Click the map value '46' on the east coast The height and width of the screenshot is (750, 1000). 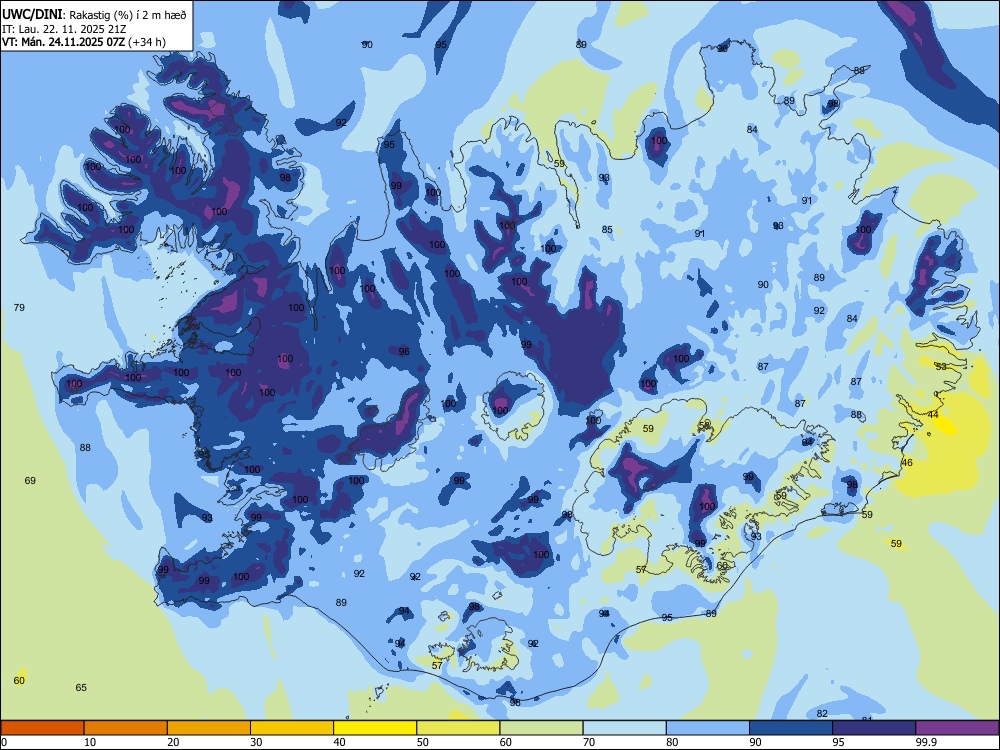(907, 462)
